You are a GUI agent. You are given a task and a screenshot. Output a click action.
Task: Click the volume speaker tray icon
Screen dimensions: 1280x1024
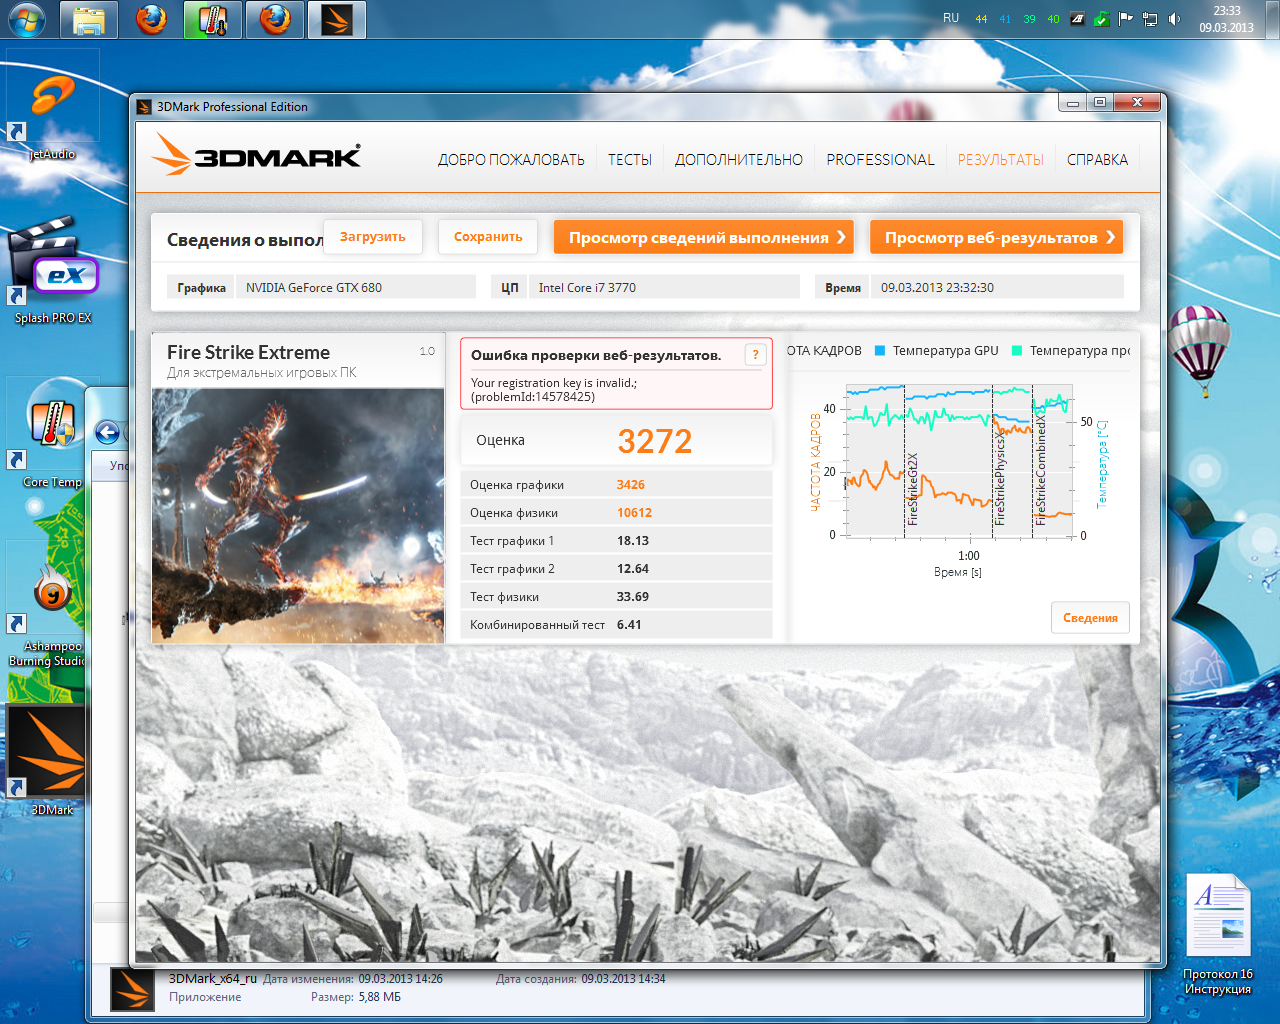(x=1174, y=19)
